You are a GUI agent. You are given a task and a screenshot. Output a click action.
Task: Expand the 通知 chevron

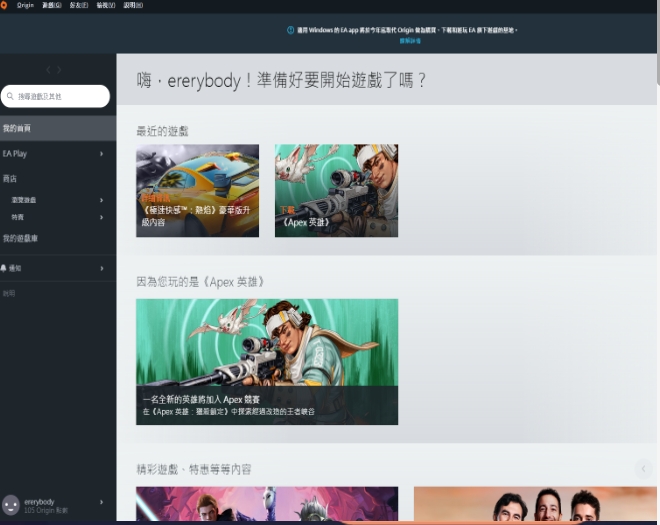coord(101,268)
